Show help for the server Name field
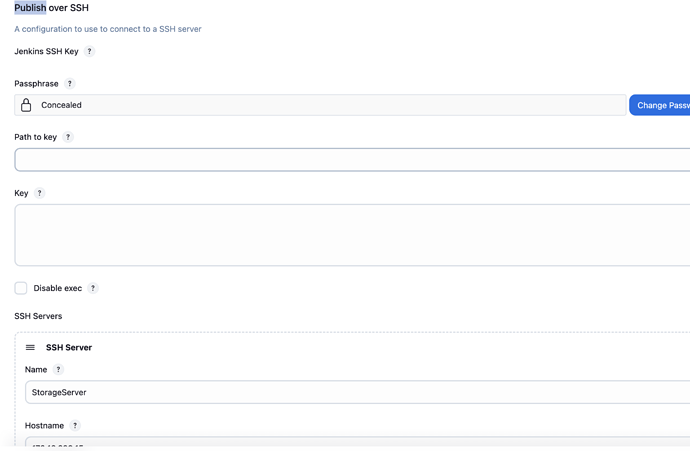This screenshot has height=451, width=690. [x=58, y=370]
